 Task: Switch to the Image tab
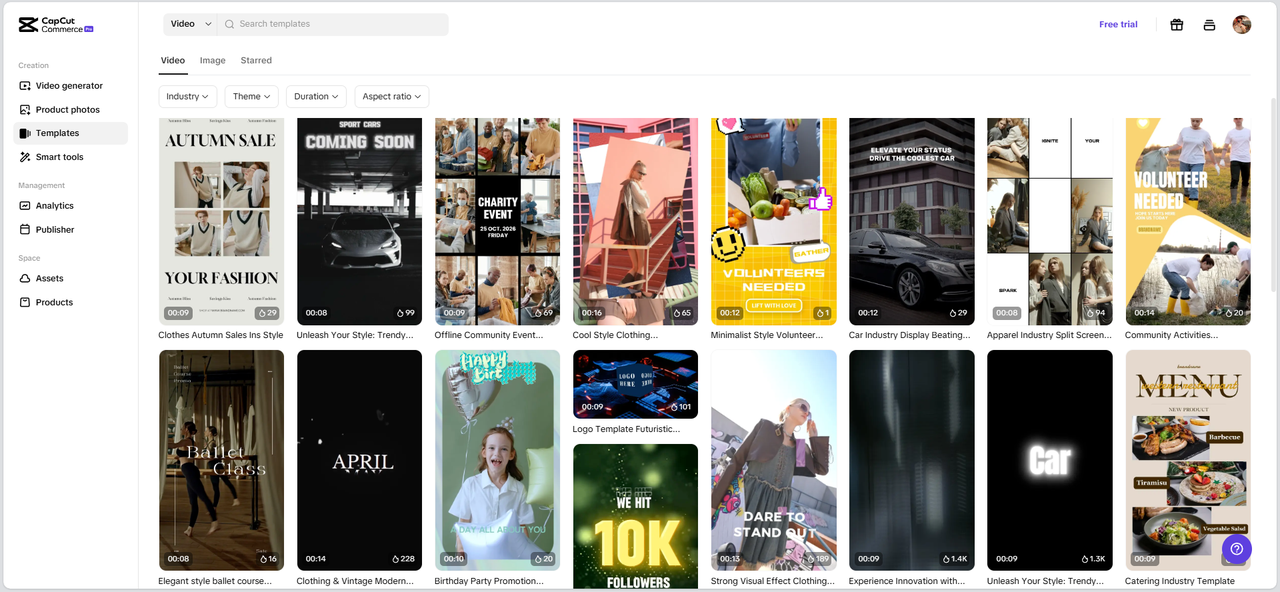click(x=212, y=61)
